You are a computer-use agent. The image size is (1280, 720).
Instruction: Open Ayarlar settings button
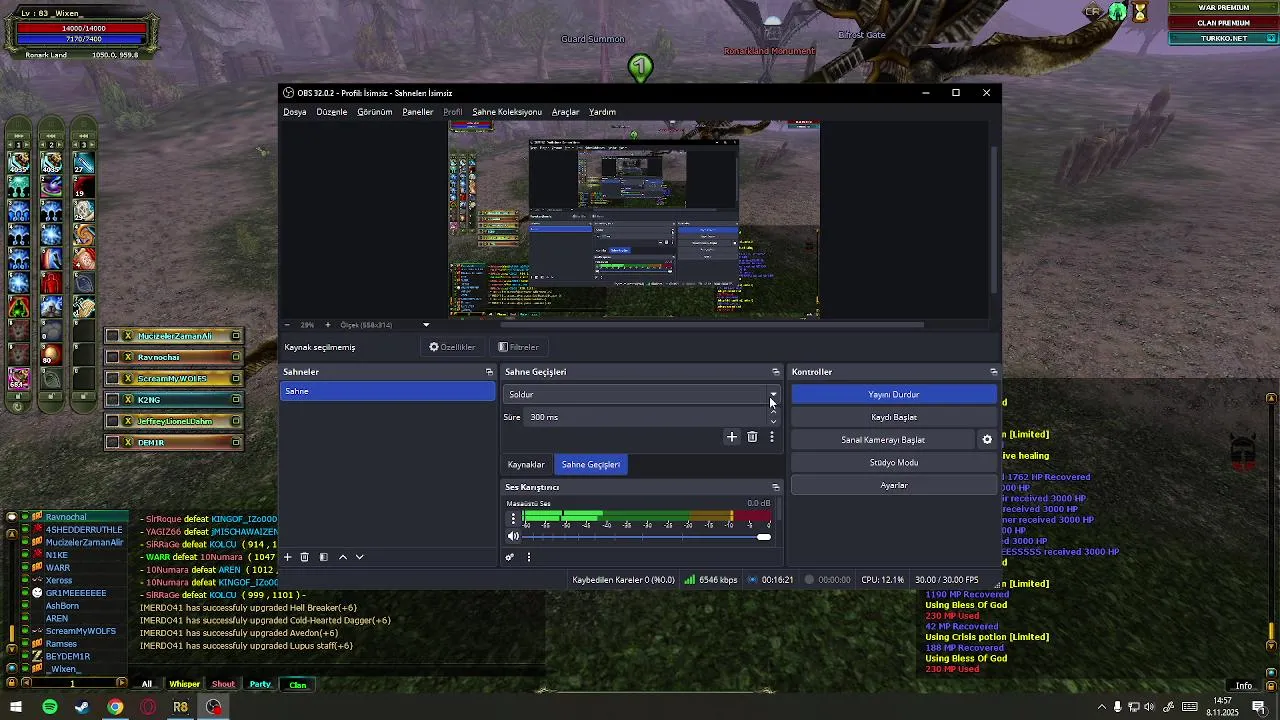coord(894,485)
